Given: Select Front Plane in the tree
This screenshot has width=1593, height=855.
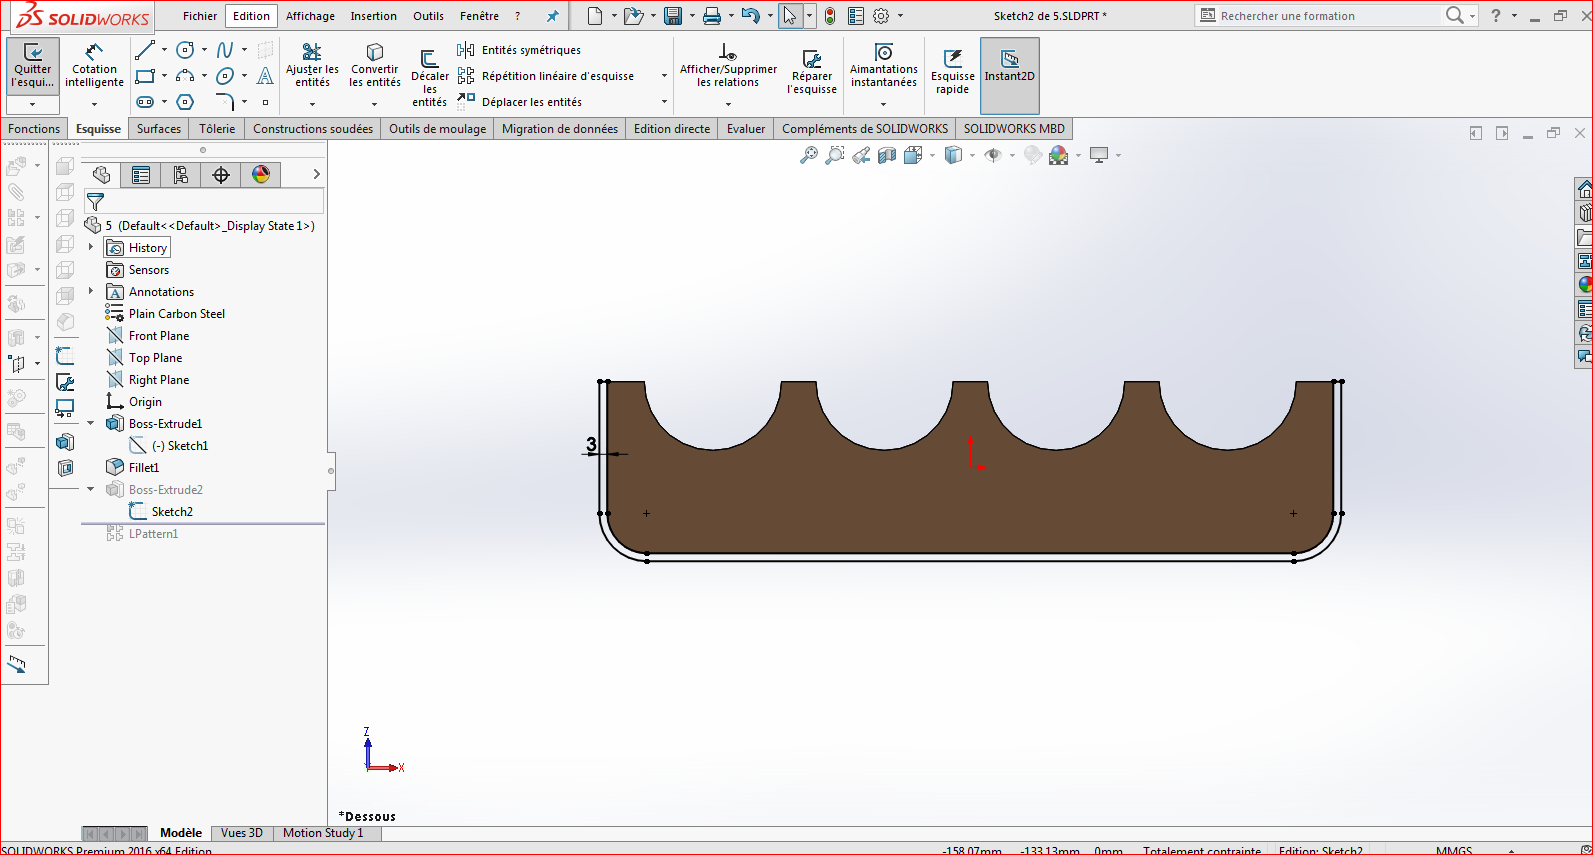Looking at the screenshot, I should point(158,335).
